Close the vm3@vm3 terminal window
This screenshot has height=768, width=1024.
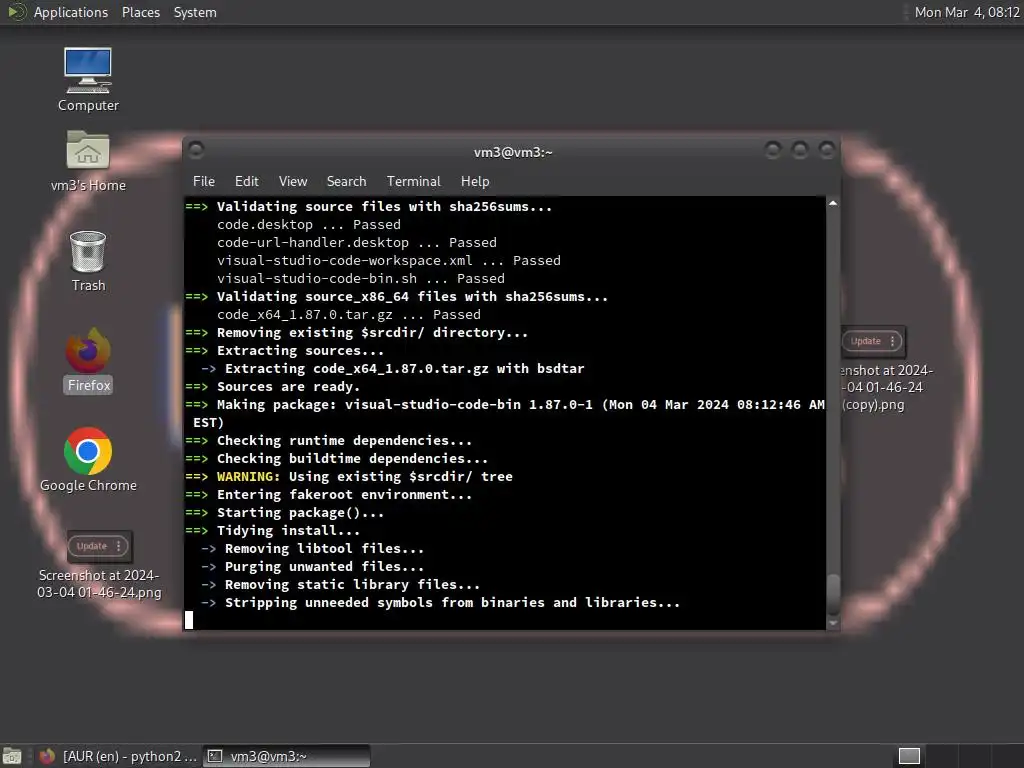[827, 151]
